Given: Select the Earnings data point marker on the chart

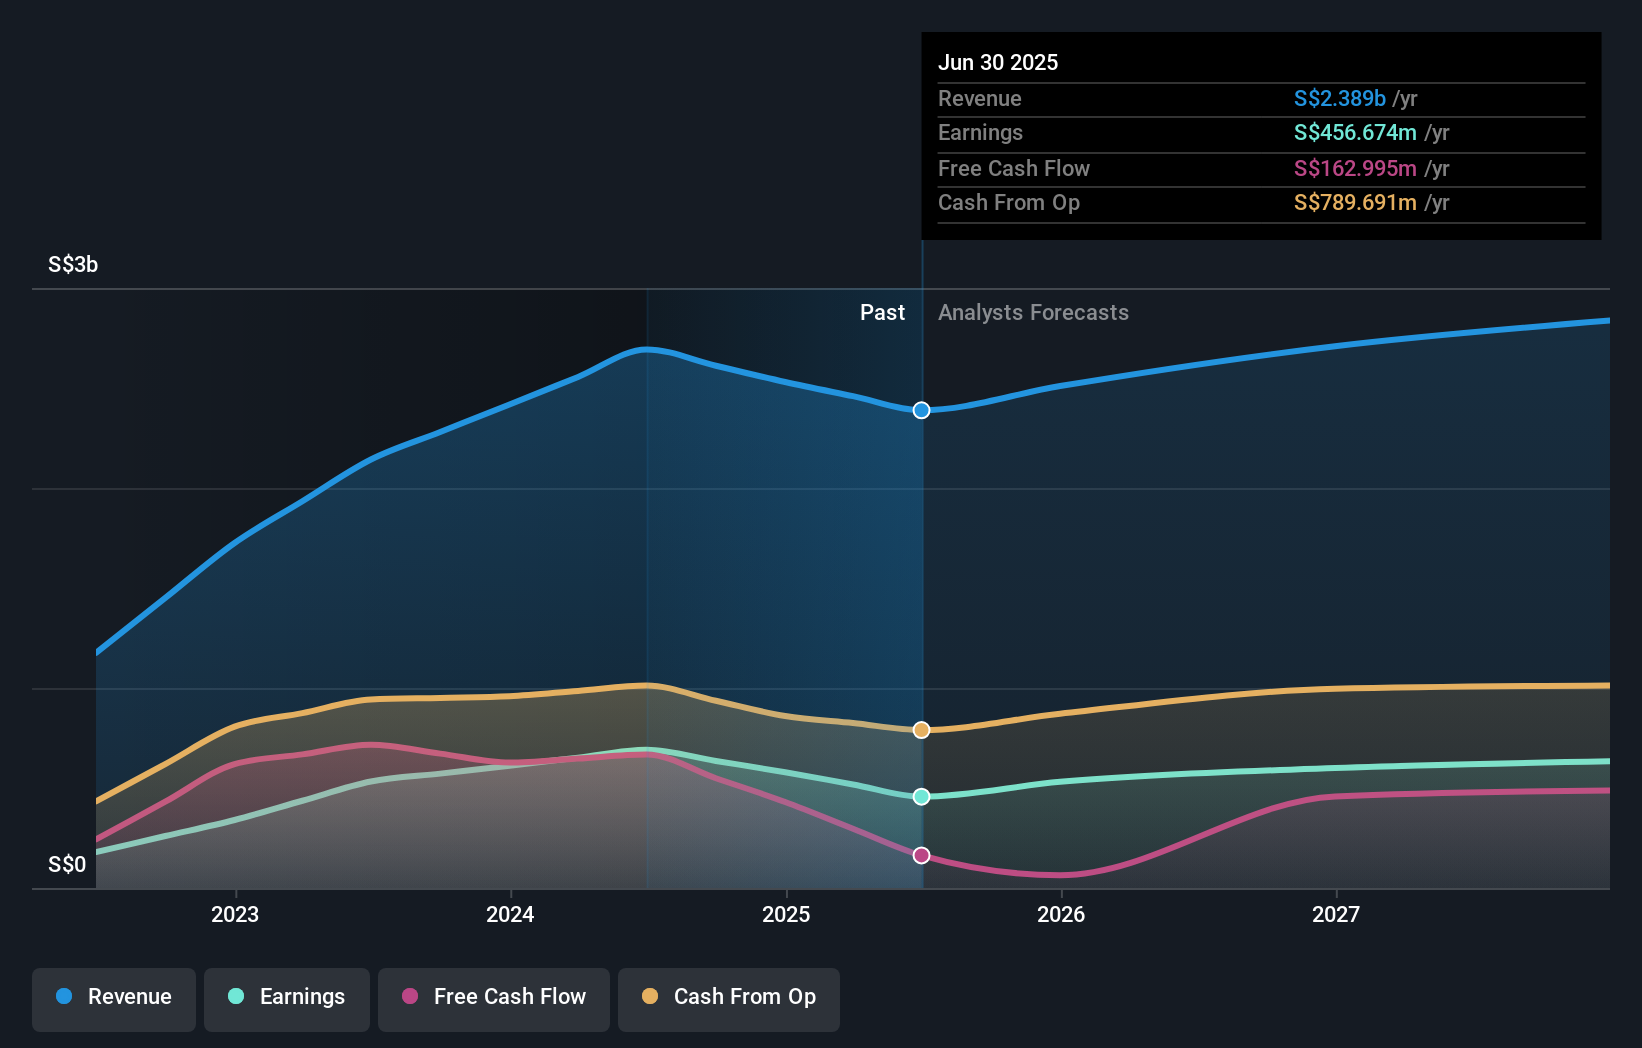Looking at the screenshot, I should [x=920, y=796].
